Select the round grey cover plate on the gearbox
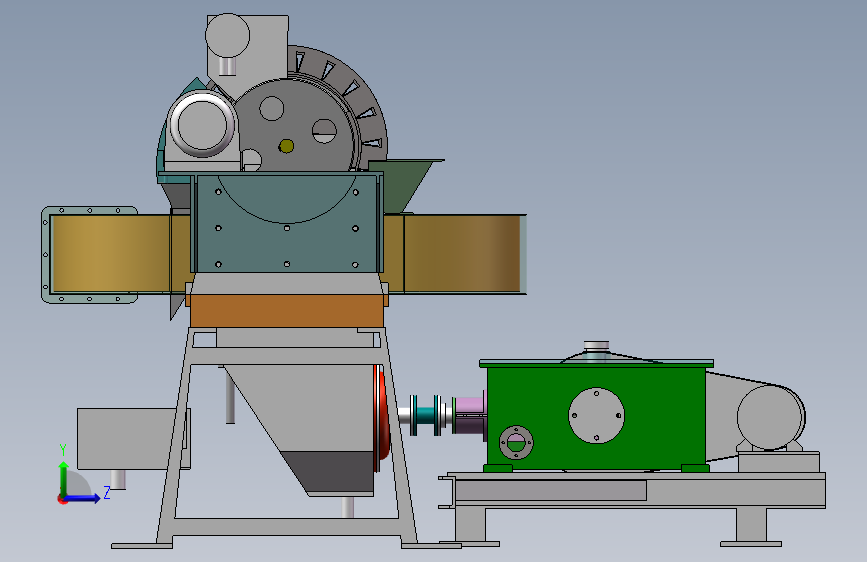This screenshot has height=562, width=867. [597, 415]
